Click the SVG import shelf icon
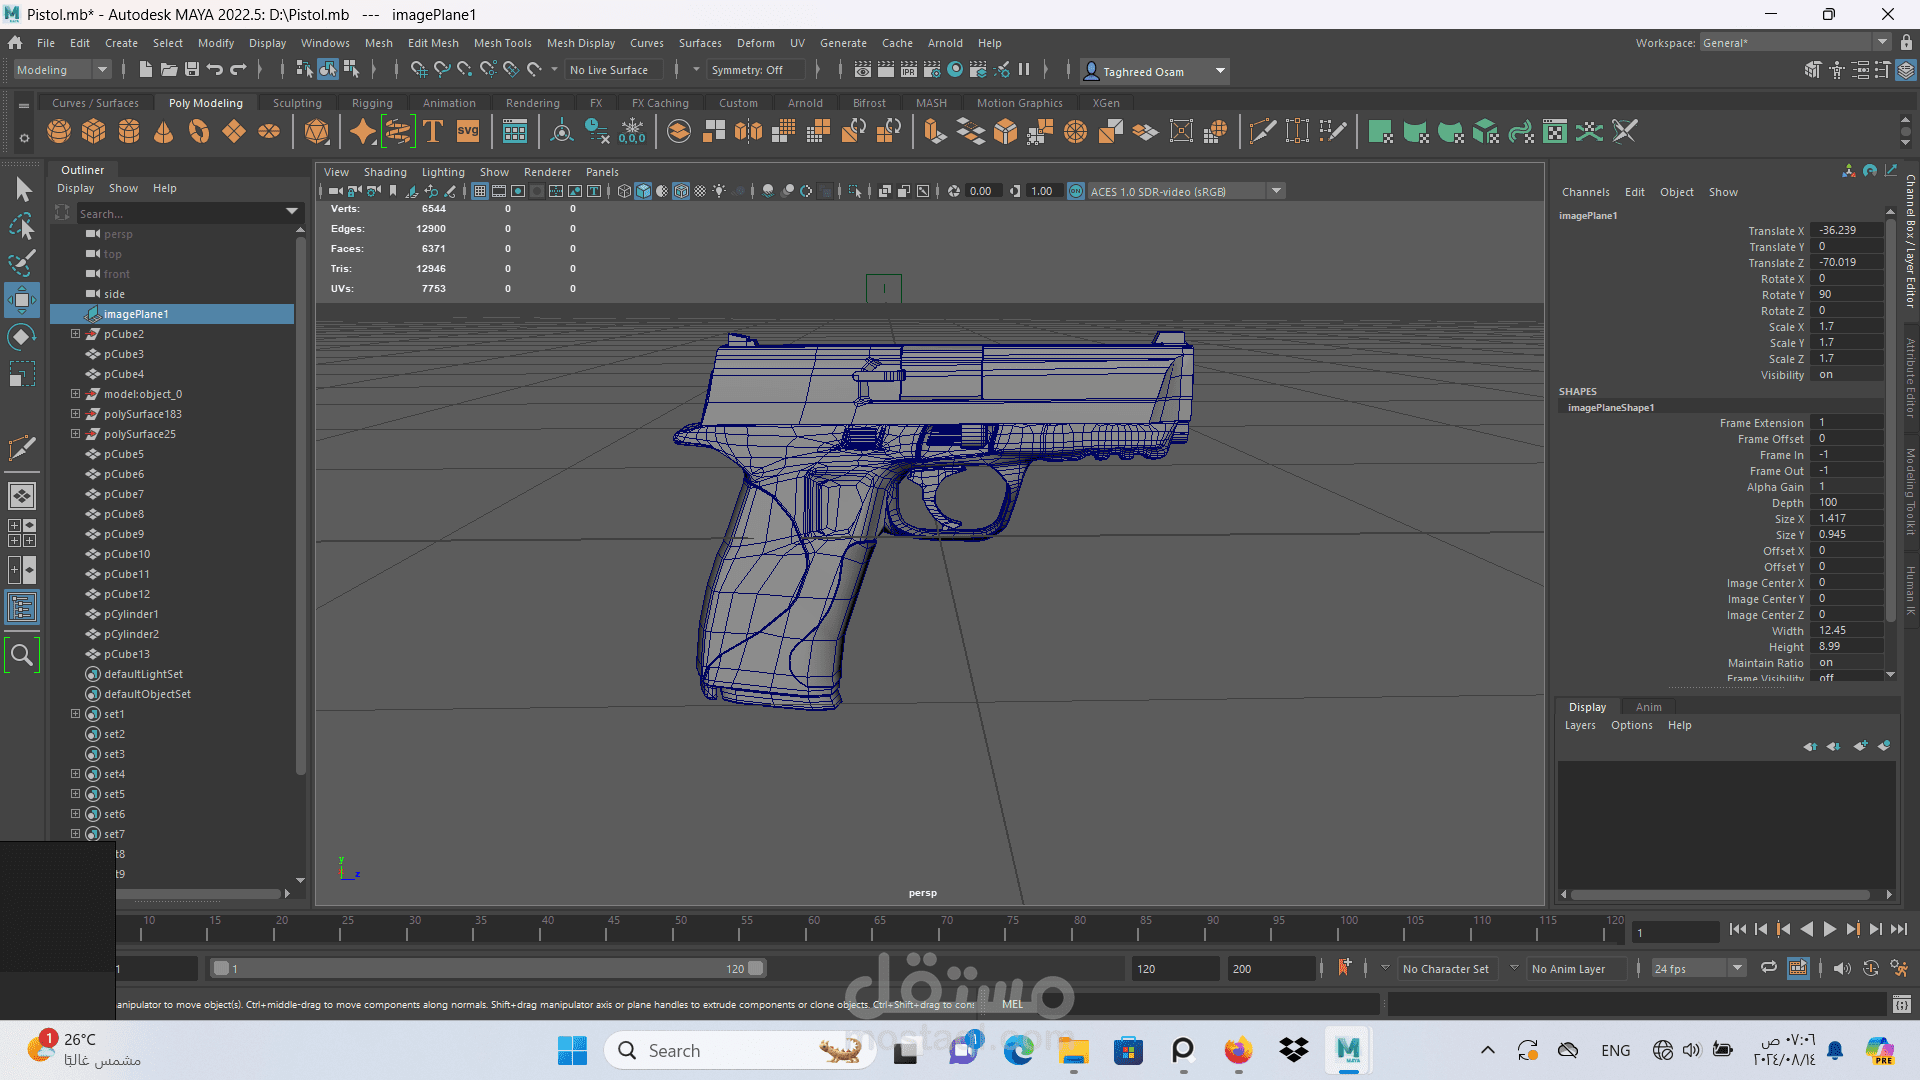Image resolution: width=1920 pixels, height=1080 pixels. coord(468,132)
